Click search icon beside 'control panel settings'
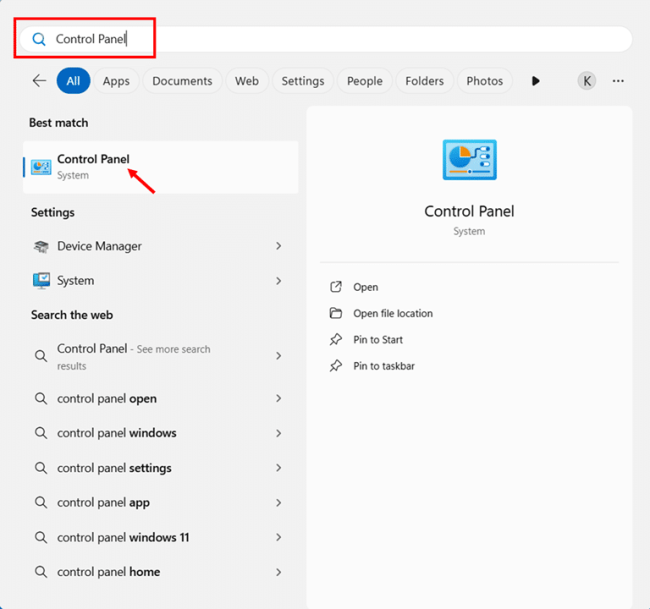The width and height of the screenshot is (650, 609). tap(41, 468)
